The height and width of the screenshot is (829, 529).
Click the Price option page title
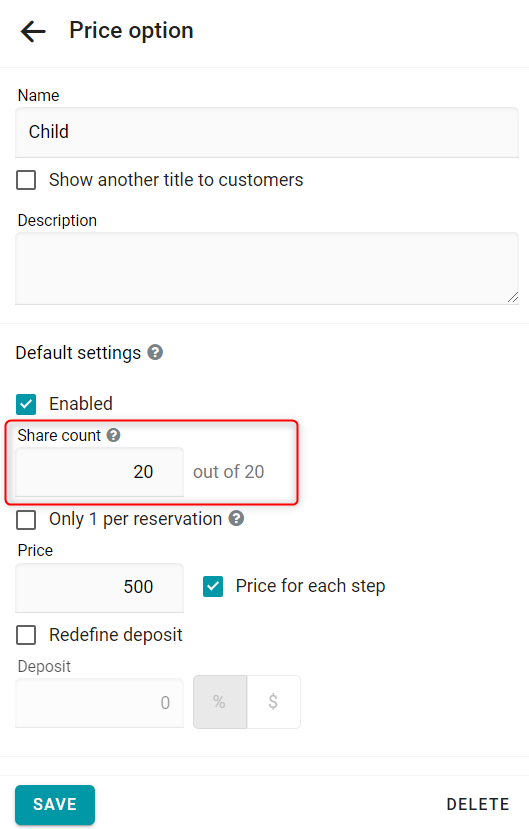[131, 31]
